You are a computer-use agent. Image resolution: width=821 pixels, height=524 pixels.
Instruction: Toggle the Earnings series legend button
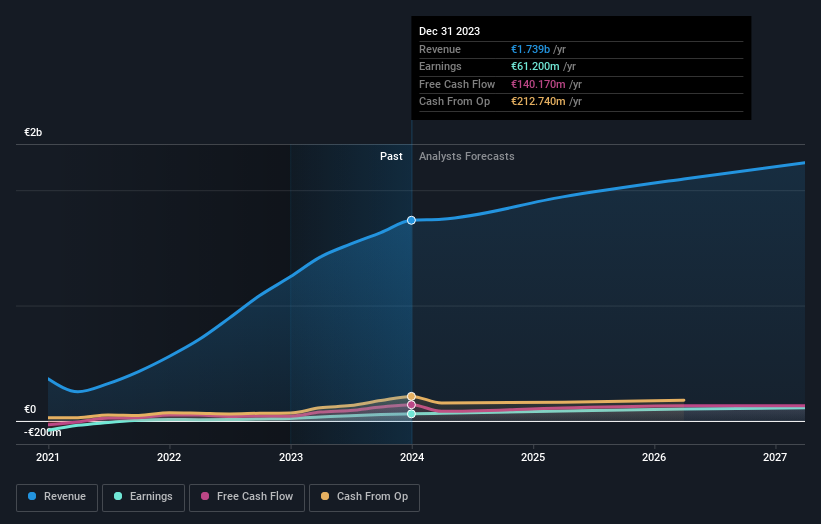pyautogui.click(x=143, y=497)
